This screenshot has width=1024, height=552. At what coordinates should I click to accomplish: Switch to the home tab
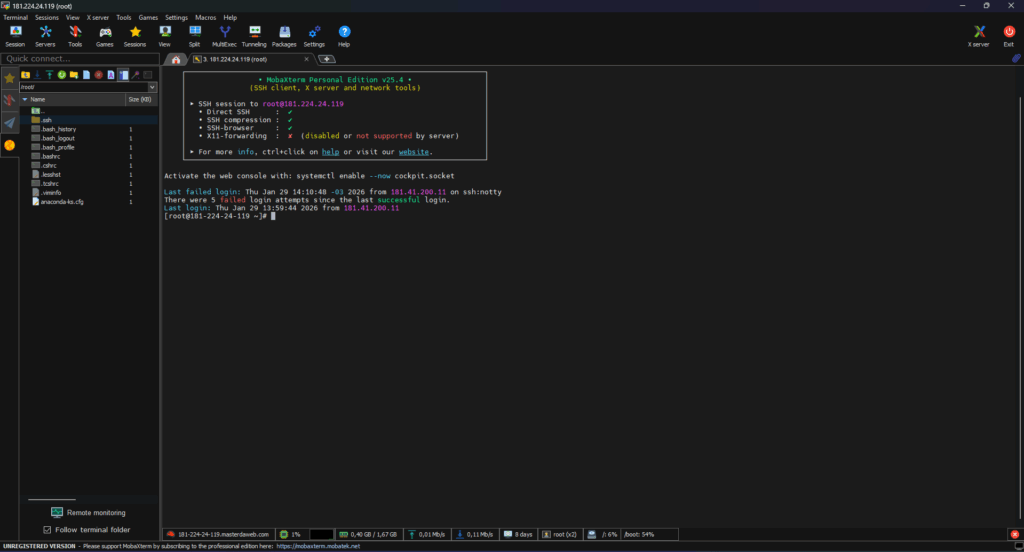click(176, 59)
